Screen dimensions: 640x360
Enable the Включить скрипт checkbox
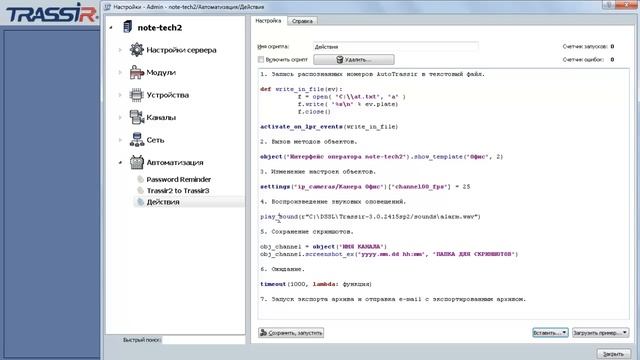tap(261, 60)
